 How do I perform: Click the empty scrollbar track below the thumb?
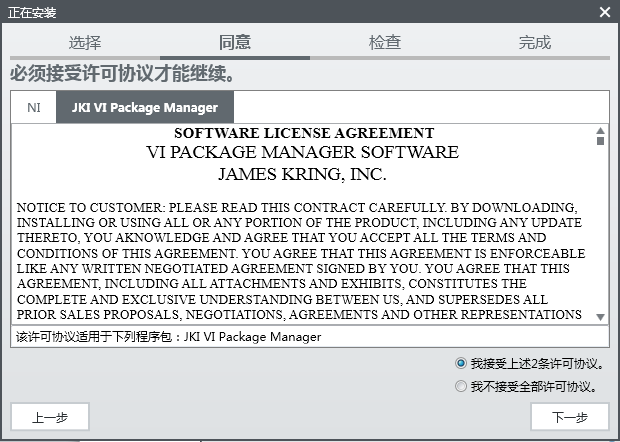[x=601, y=230]
